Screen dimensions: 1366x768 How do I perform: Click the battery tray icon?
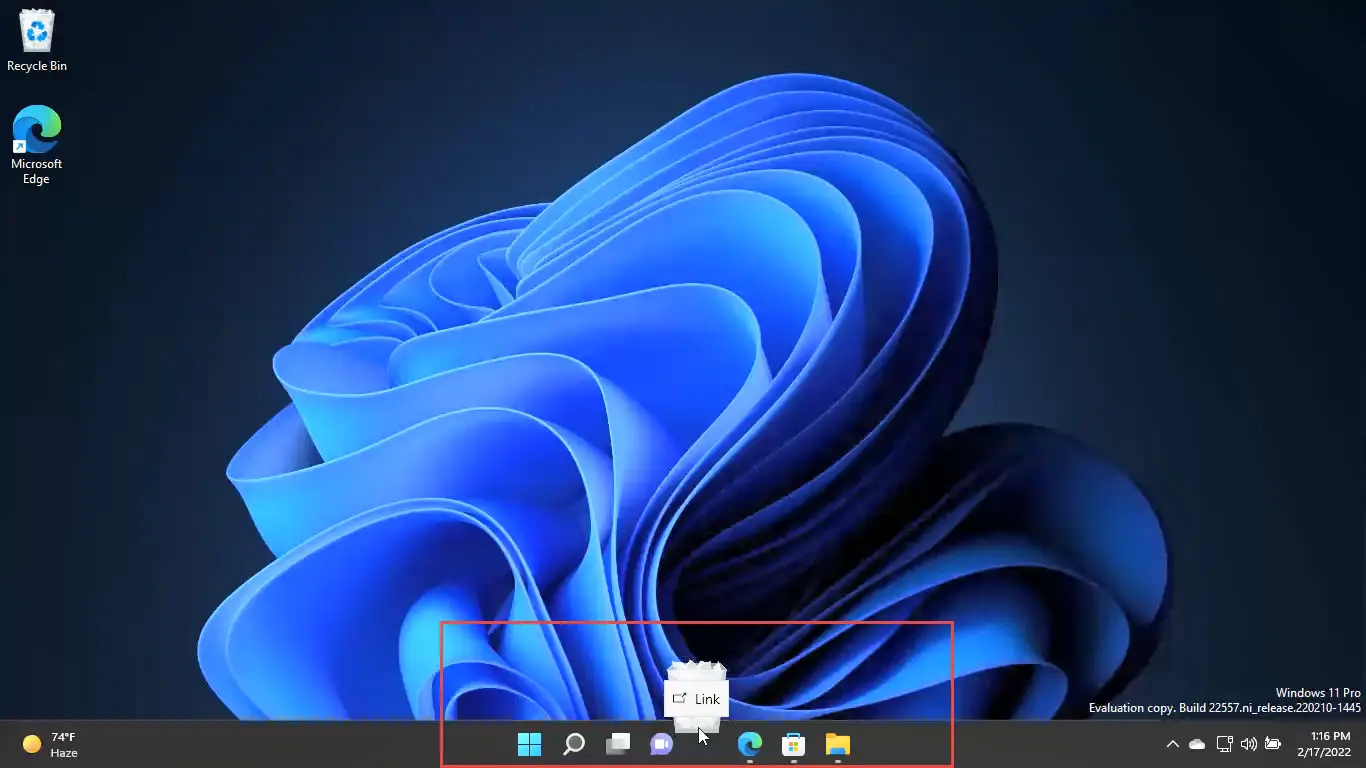click(x=1272, y=744)
